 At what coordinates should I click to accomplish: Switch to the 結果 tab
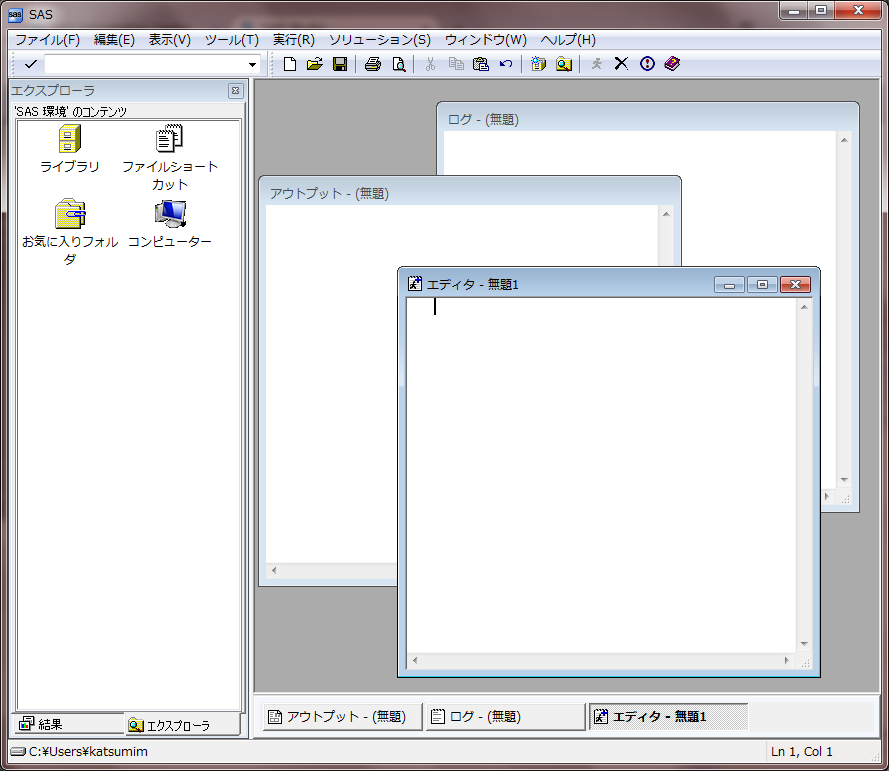pos(68,724)
